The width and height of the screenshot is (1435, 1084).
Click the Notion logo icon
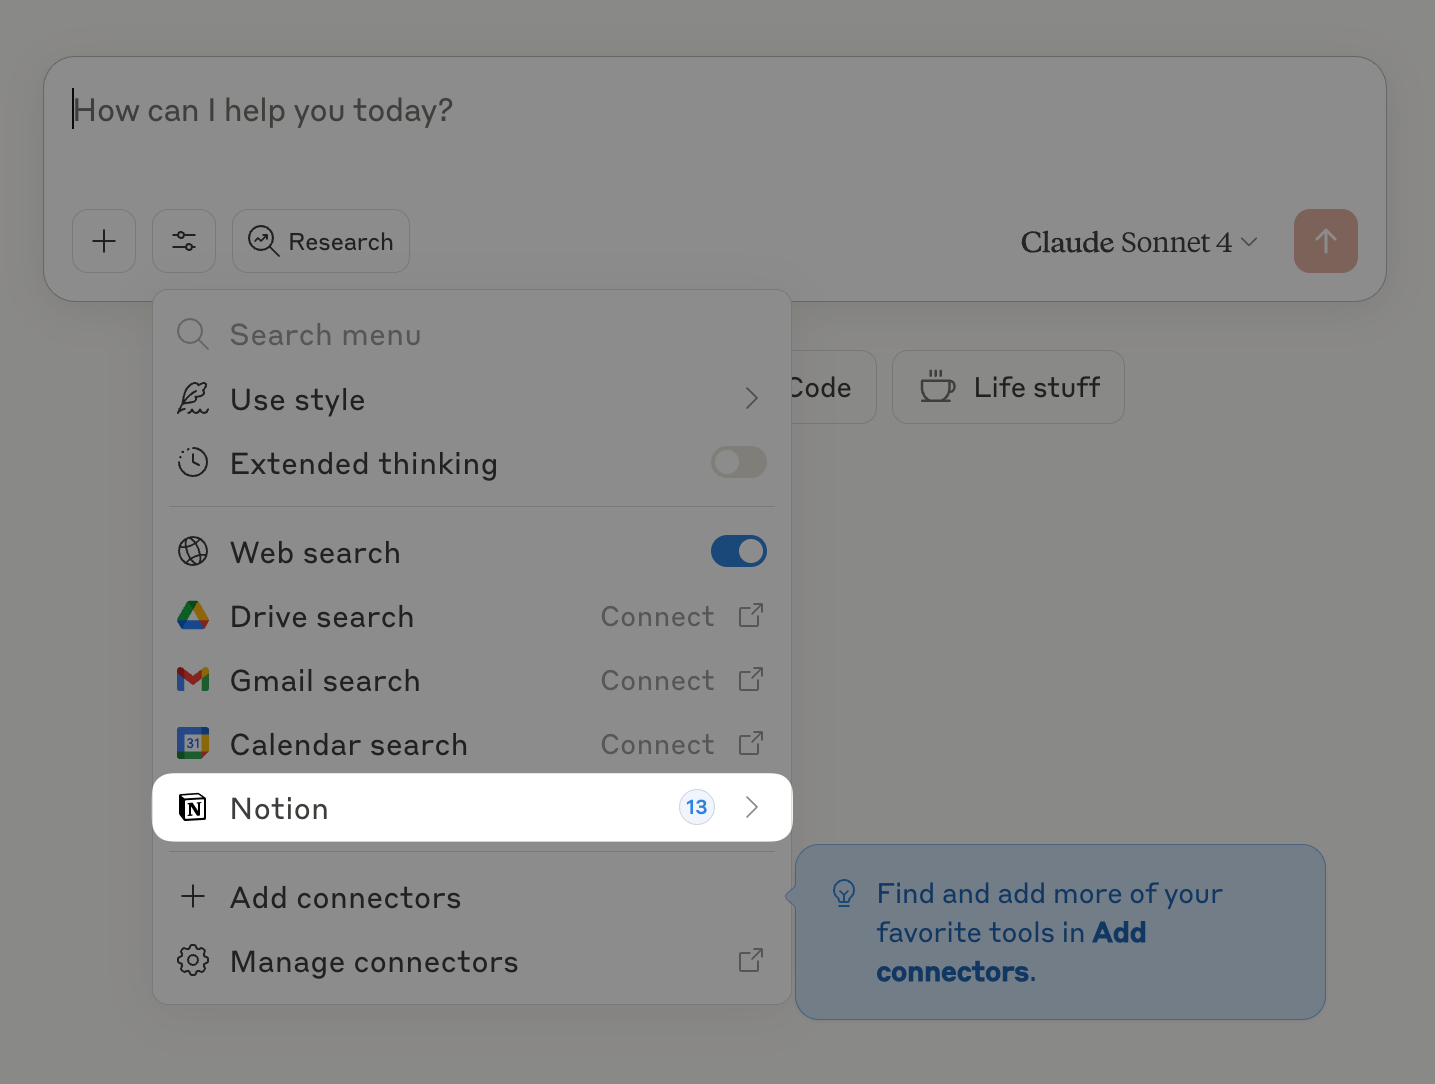193,807
